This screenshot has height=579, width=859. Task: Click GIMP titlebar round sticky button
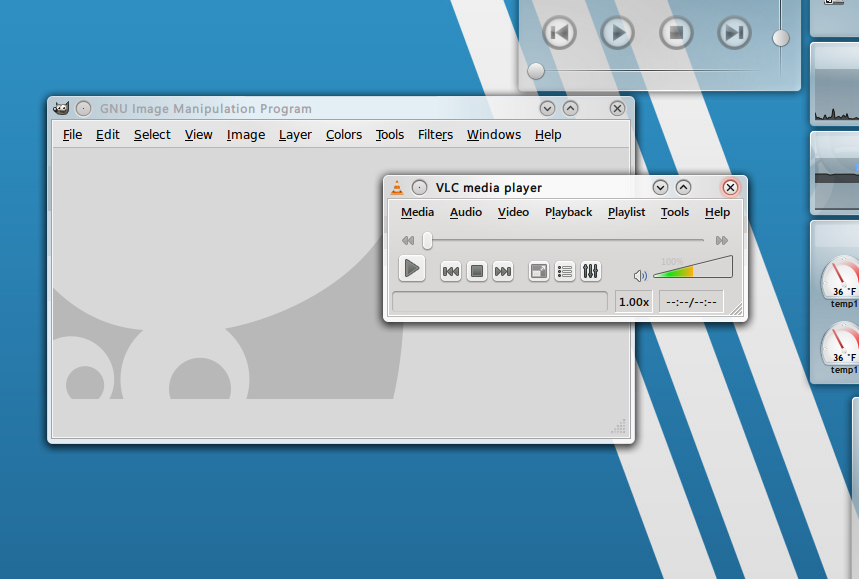[x=83, y=108]
